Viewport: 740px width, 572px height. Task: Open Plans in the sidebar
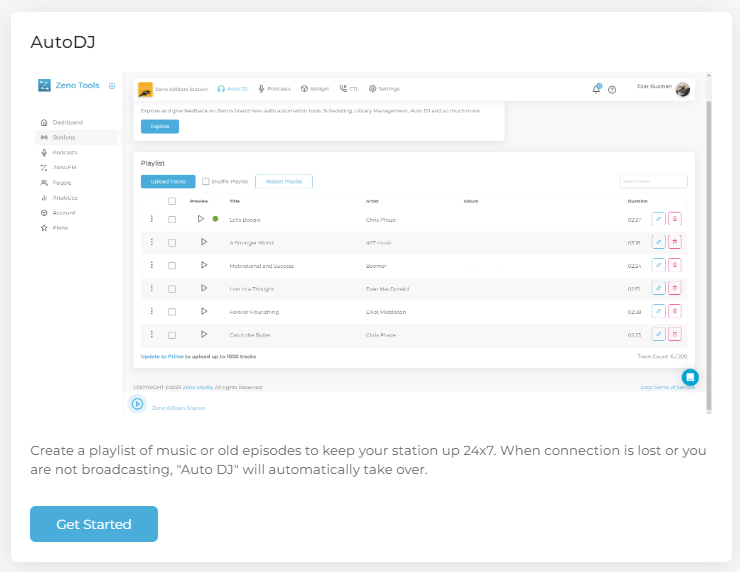coord(54,228)
